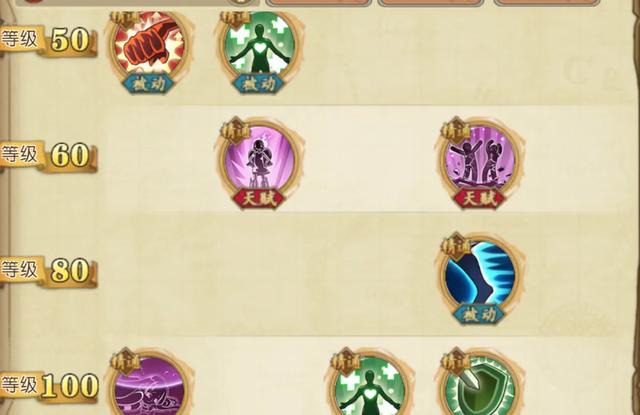Select the 等级 100 row label

point(49,385)
